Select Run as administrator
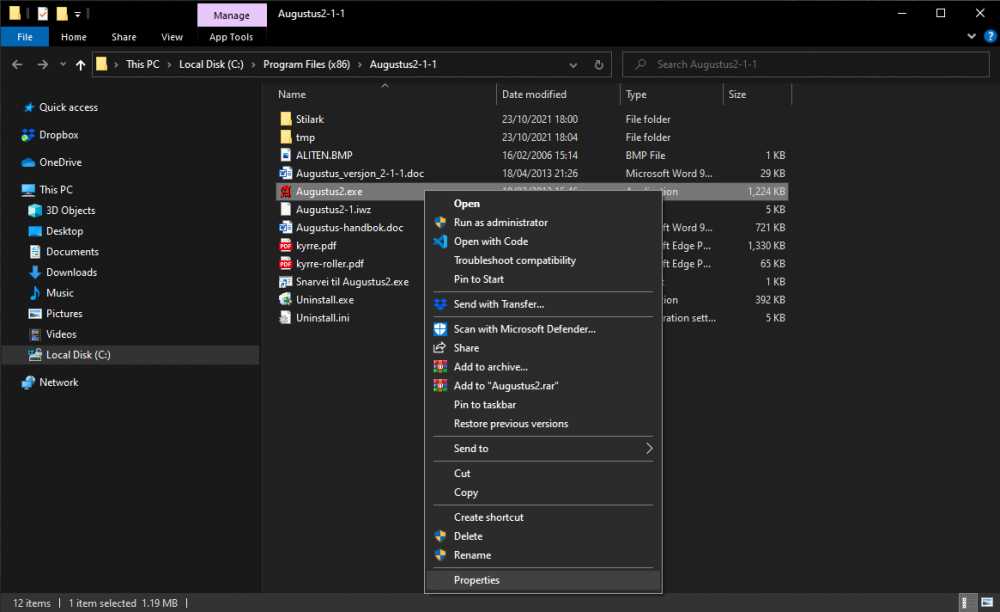The width and height of the screenshot is (1000, 612). (500, 222)
